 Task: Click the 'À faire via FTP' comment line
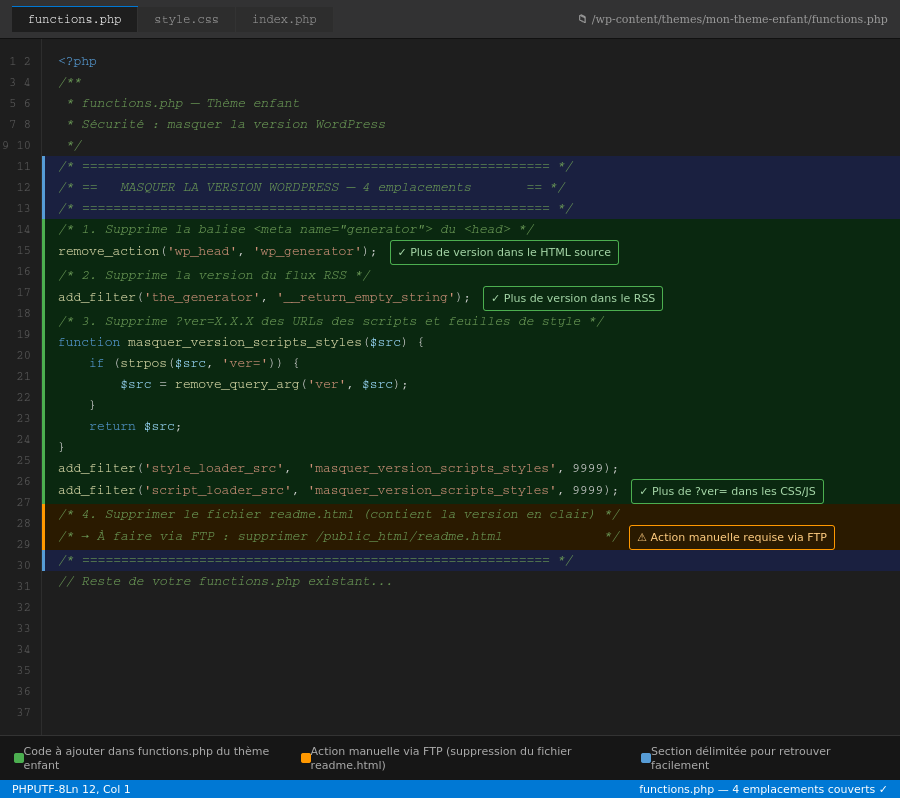pyautogui.click(x=339, y=536)
